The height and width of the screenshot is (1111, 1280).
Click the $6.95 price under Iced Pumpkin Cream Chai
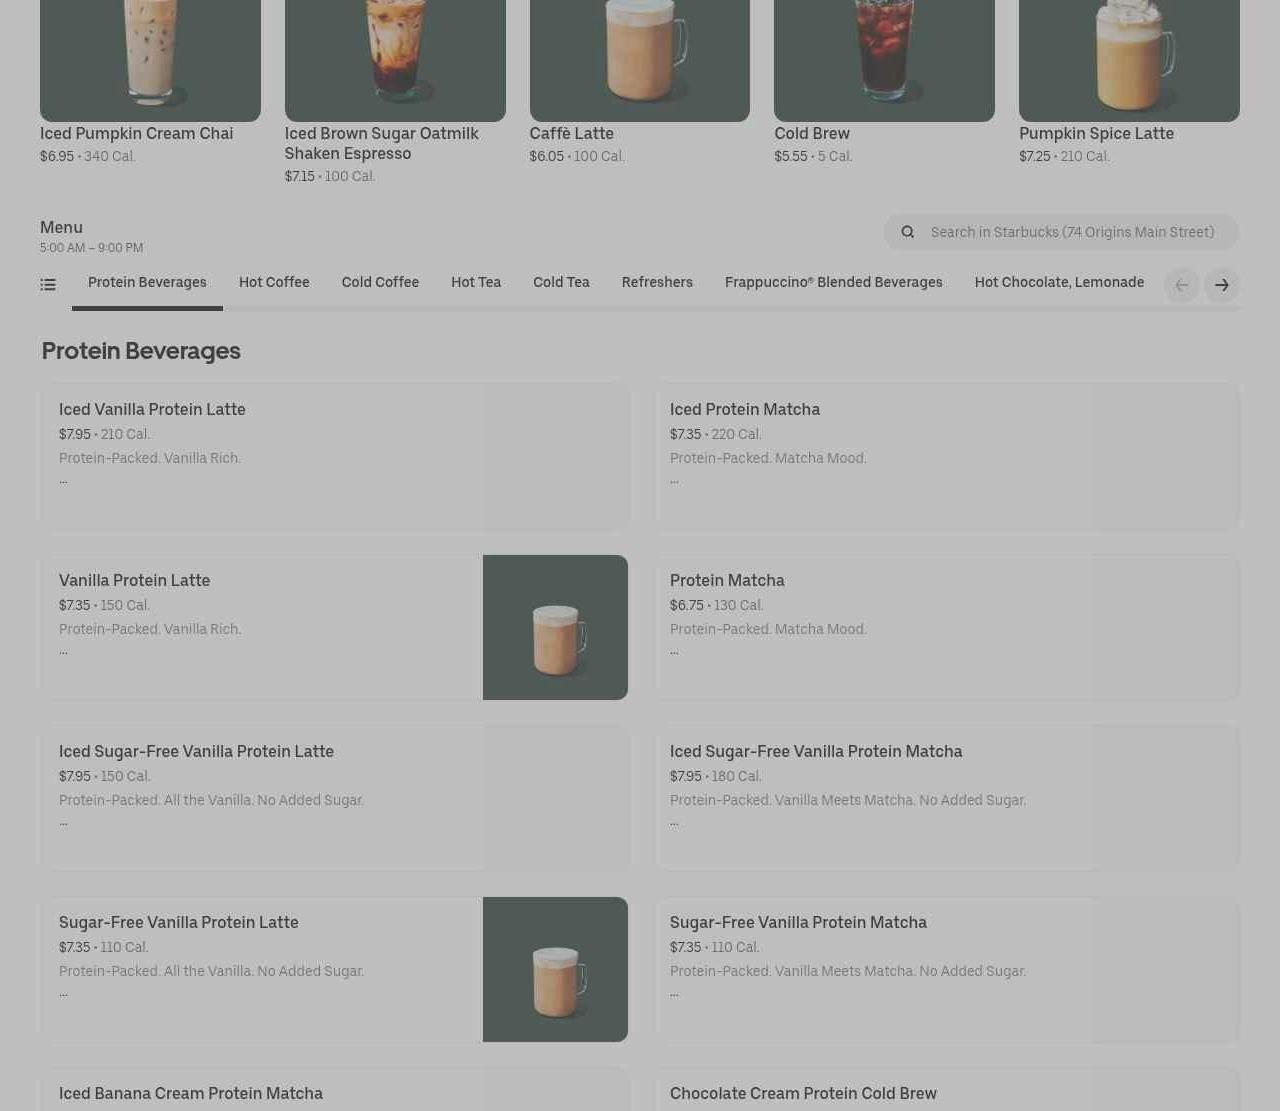click(x=57, y=157)
